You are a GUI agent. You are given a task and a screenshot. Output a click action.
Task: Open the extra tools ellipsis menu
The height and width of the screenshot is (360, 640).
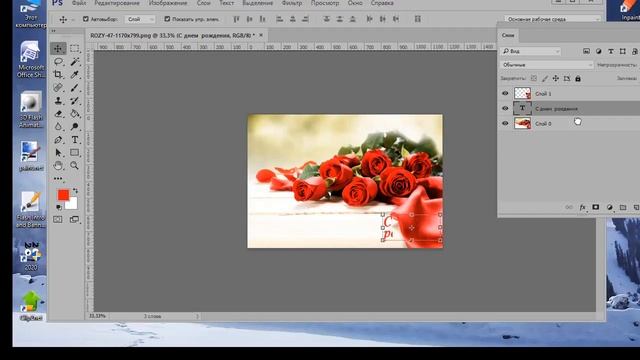click(58, 178)
